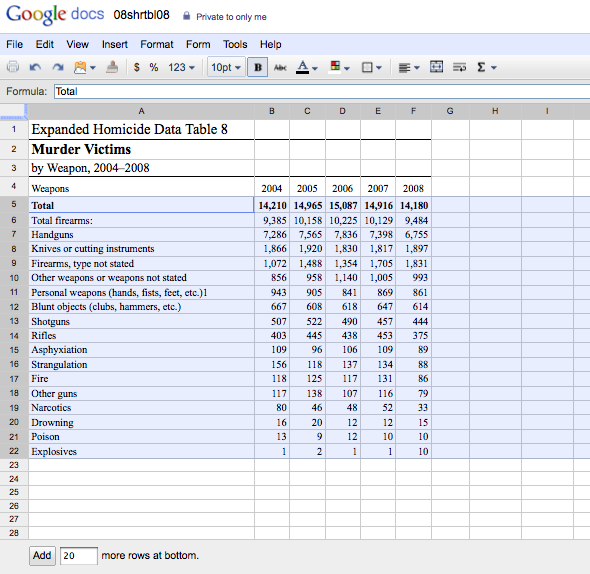590x574 pixels.
Task: Select column G header
Action: (x=450, y=111)
